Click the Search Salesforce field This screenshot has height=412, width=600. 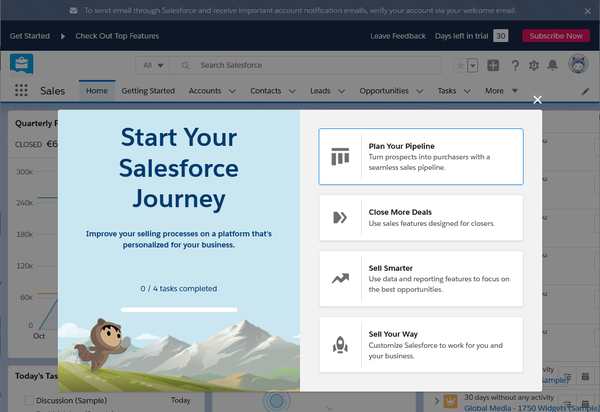305,65
